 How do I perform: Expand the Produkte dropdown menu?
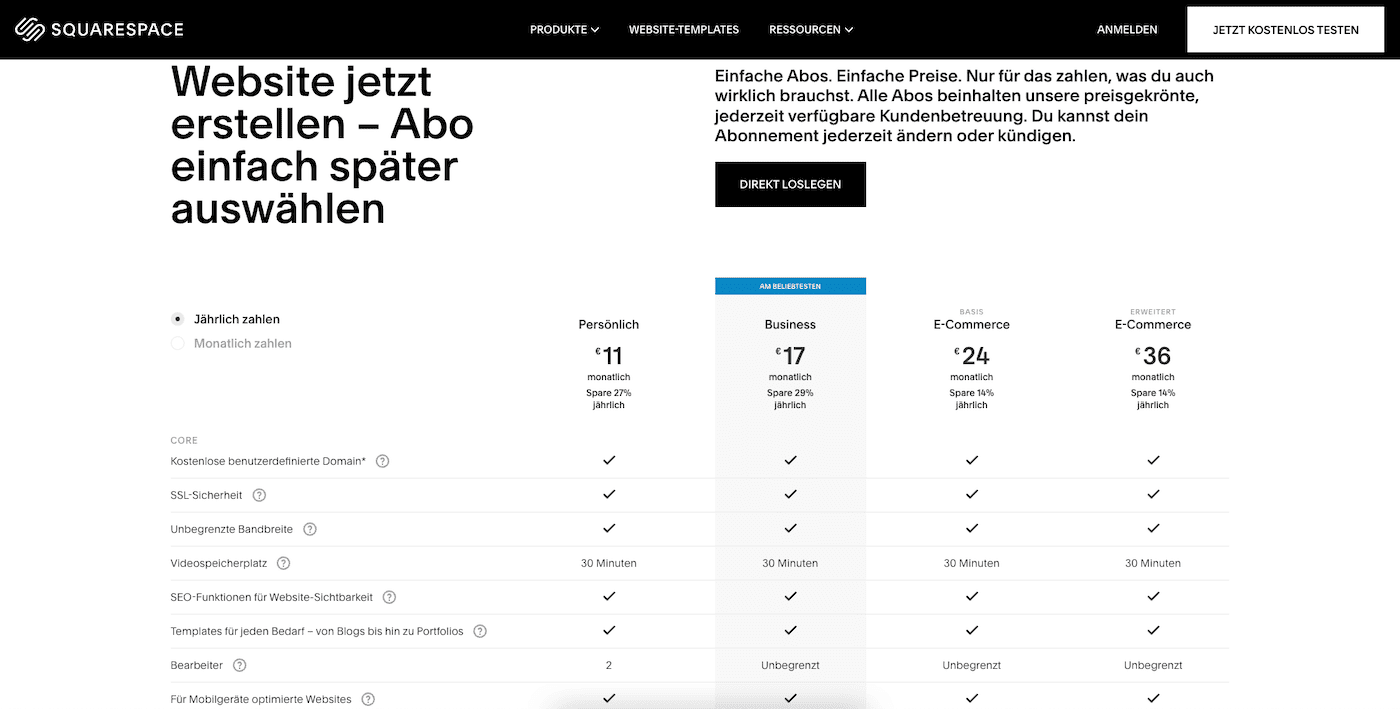click(x=564, y=29)
